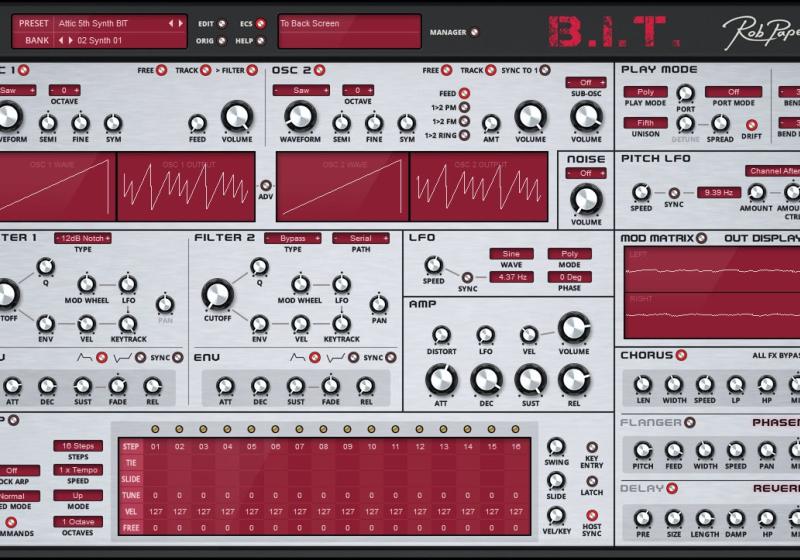Enable SYNC TO 1 on OSC 2
The image size is (800, 560).
coord(545,70)
